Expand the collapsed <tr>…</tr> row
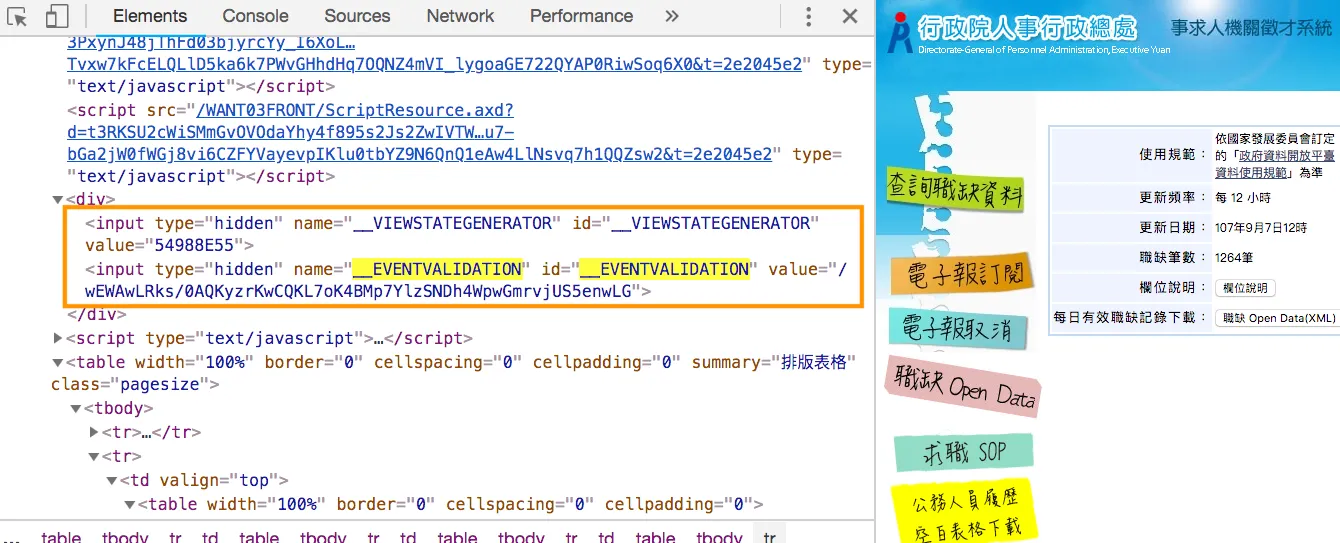1340x543 pixels. (94, 432)
